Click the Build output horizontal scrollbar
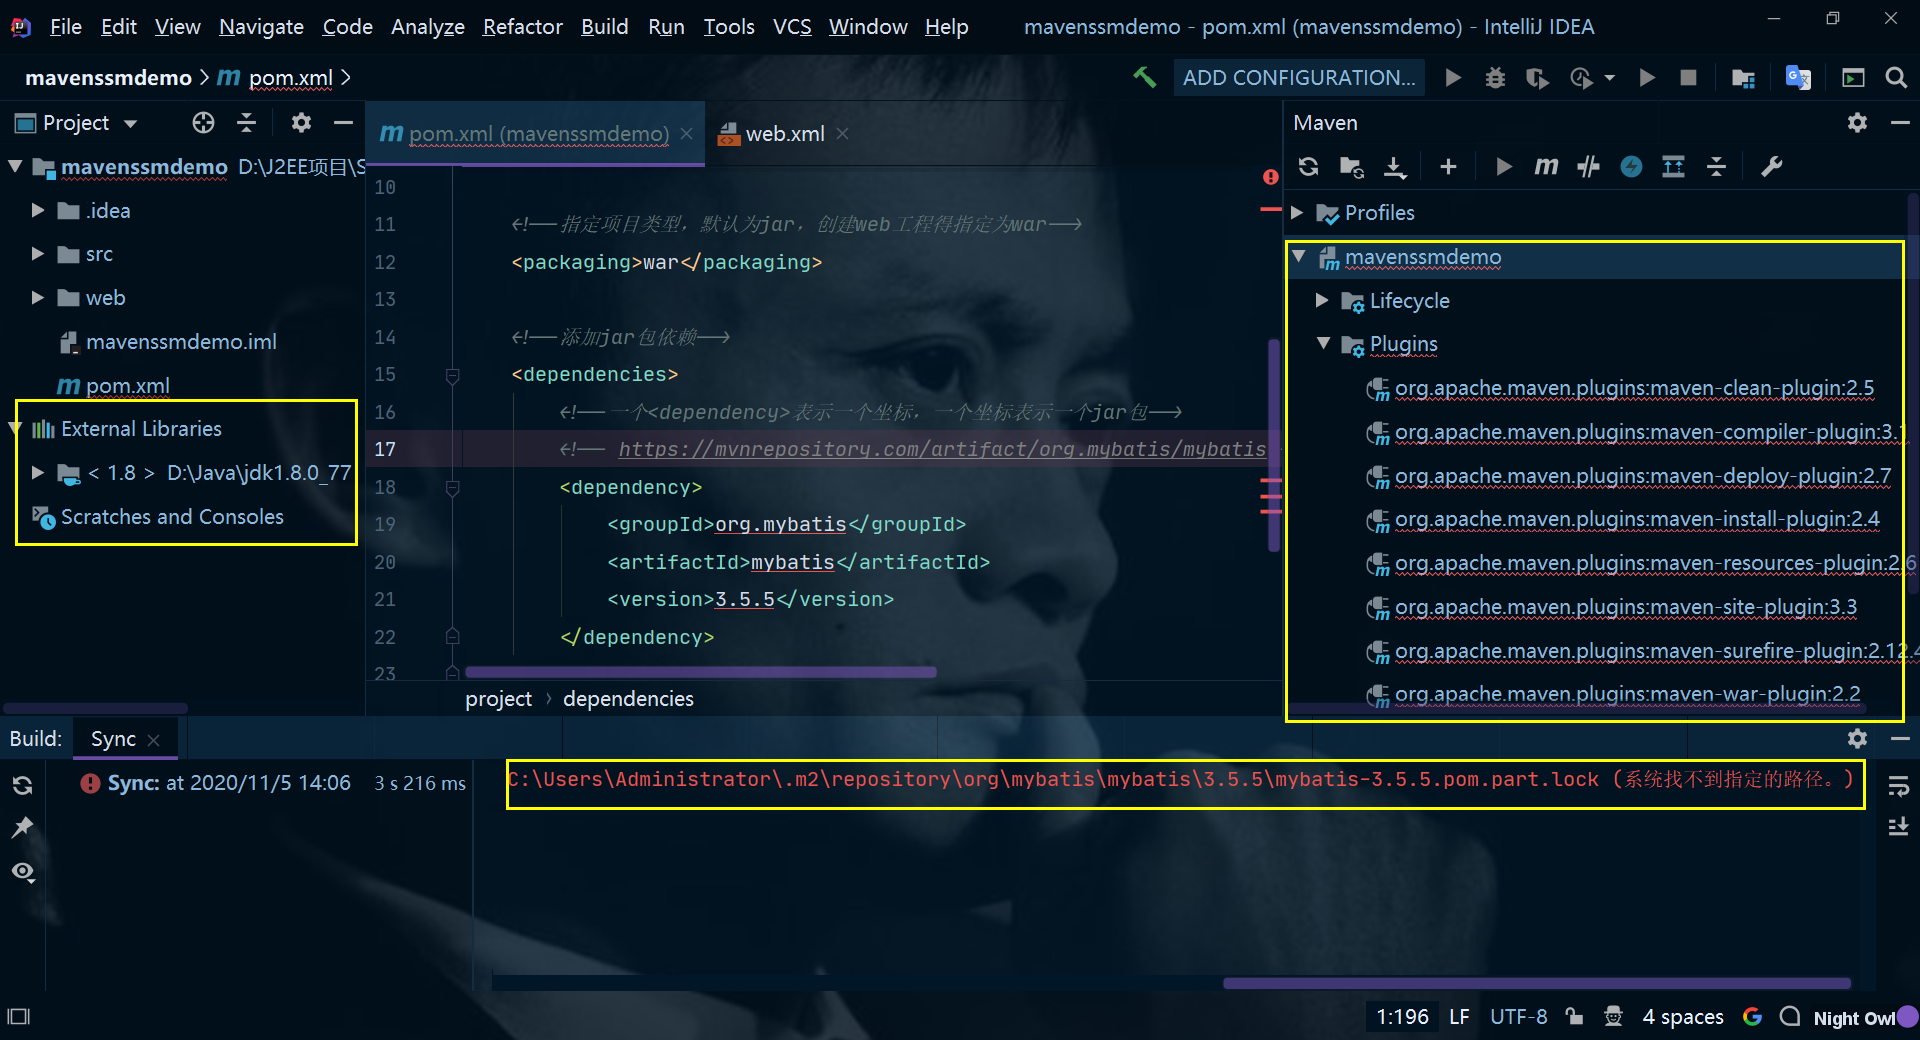The image size is (1920, 1040). pyautogui.click(x=1537, y=984)
